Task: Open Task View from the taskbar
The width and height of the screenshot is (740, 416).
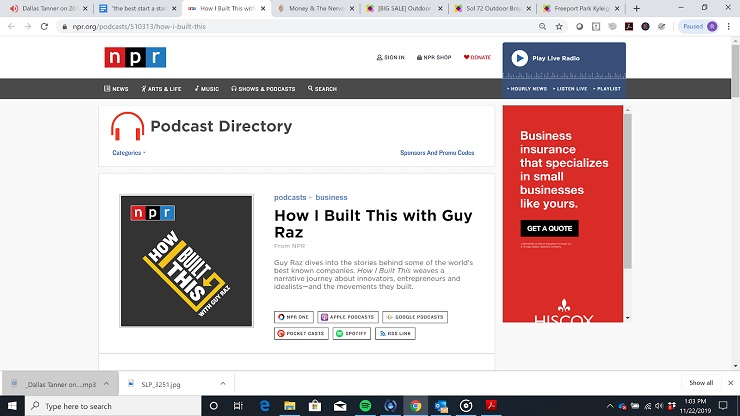Action: click(x=238, y=406)
